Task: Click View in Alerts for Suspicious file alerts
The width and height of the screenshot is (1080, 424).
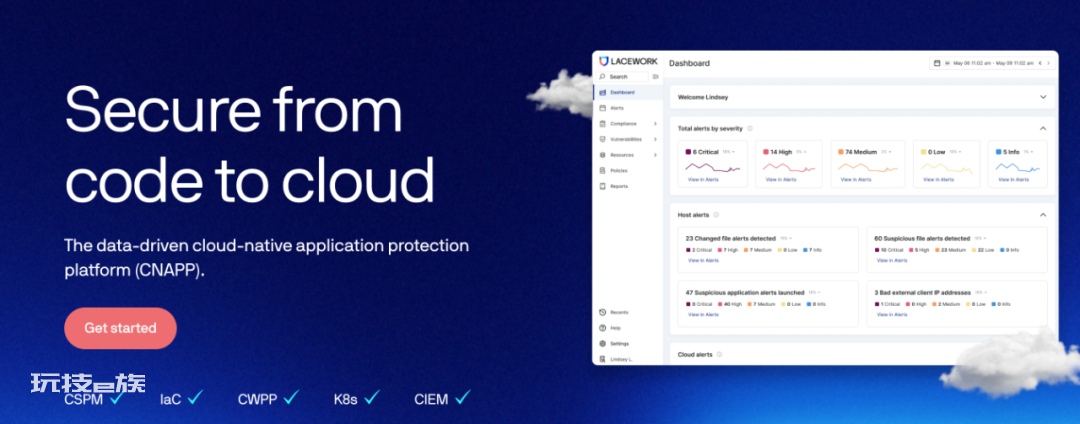Action: pyautogui.click(x=891, y=261)
